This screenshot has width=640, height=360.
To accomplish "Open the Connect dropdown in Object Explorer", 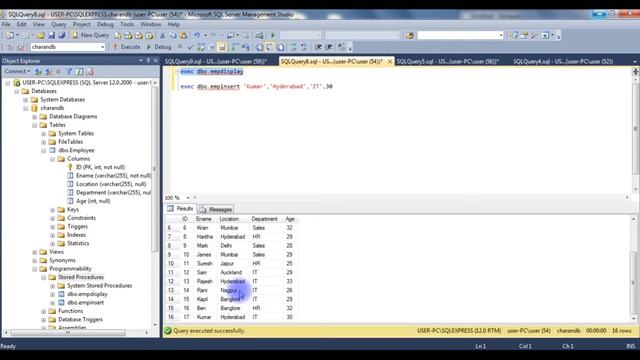I will pyautogui.click(x=17, y=71).
